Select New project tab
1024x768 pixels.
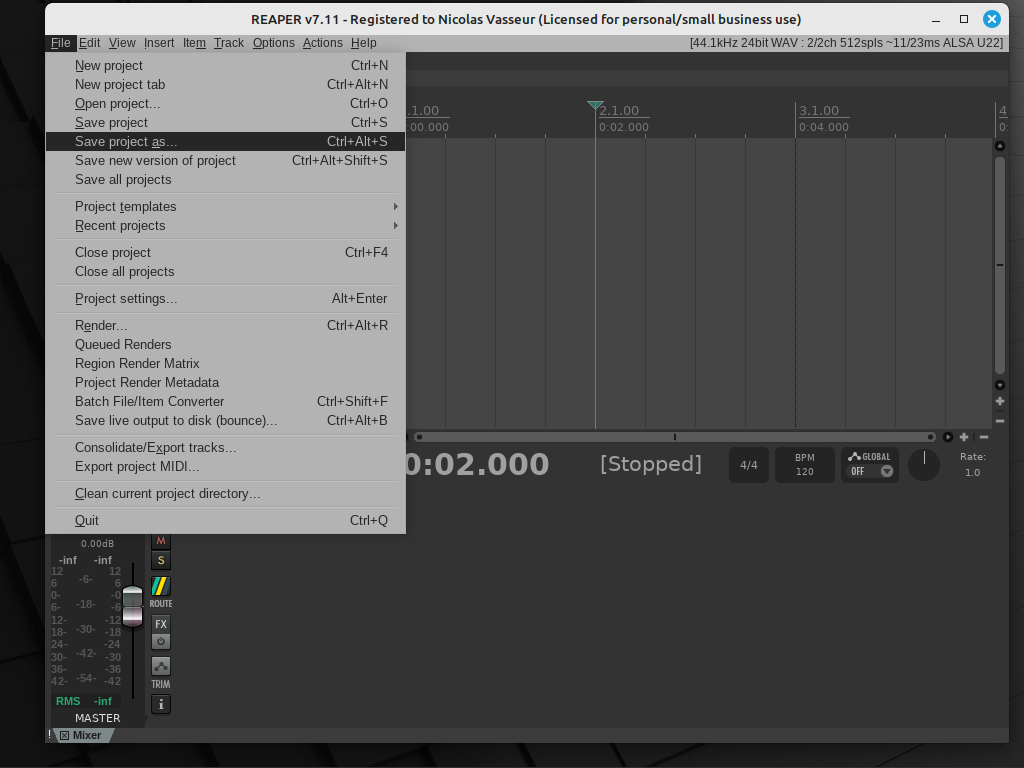click(226, 84)
